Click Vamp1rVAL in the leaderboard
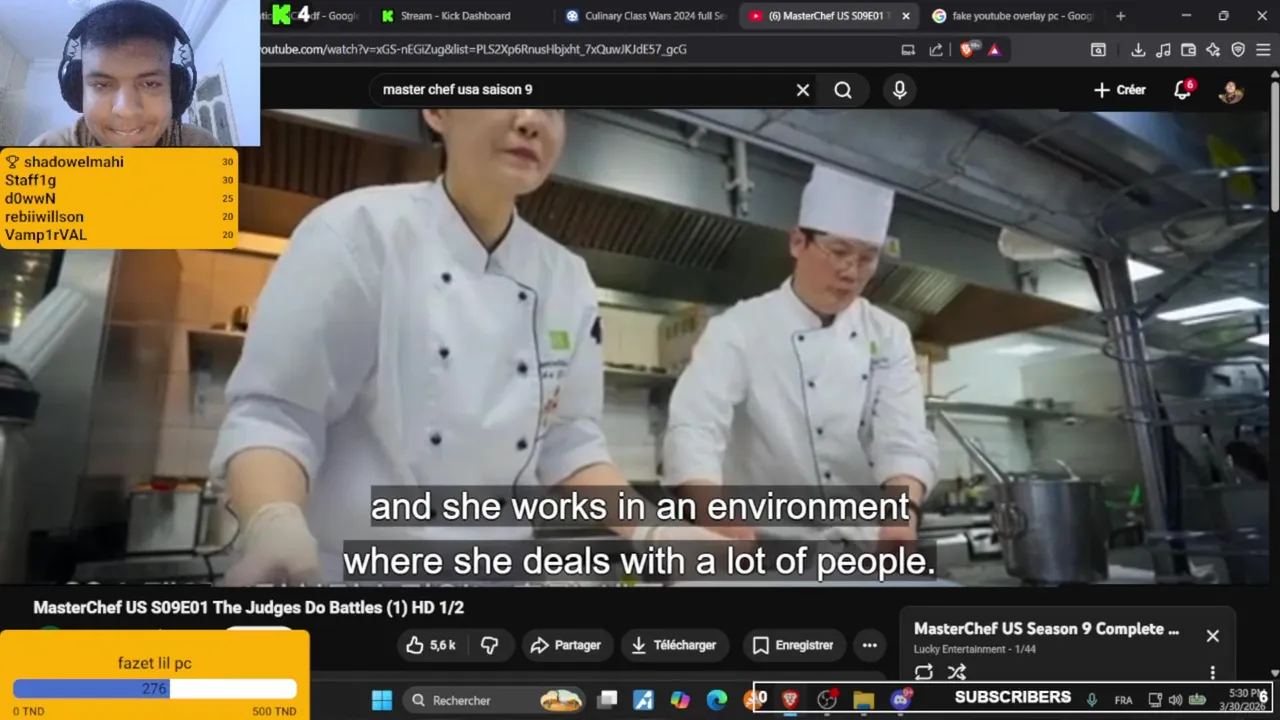Screen dimensions: 1280x720 46,235
